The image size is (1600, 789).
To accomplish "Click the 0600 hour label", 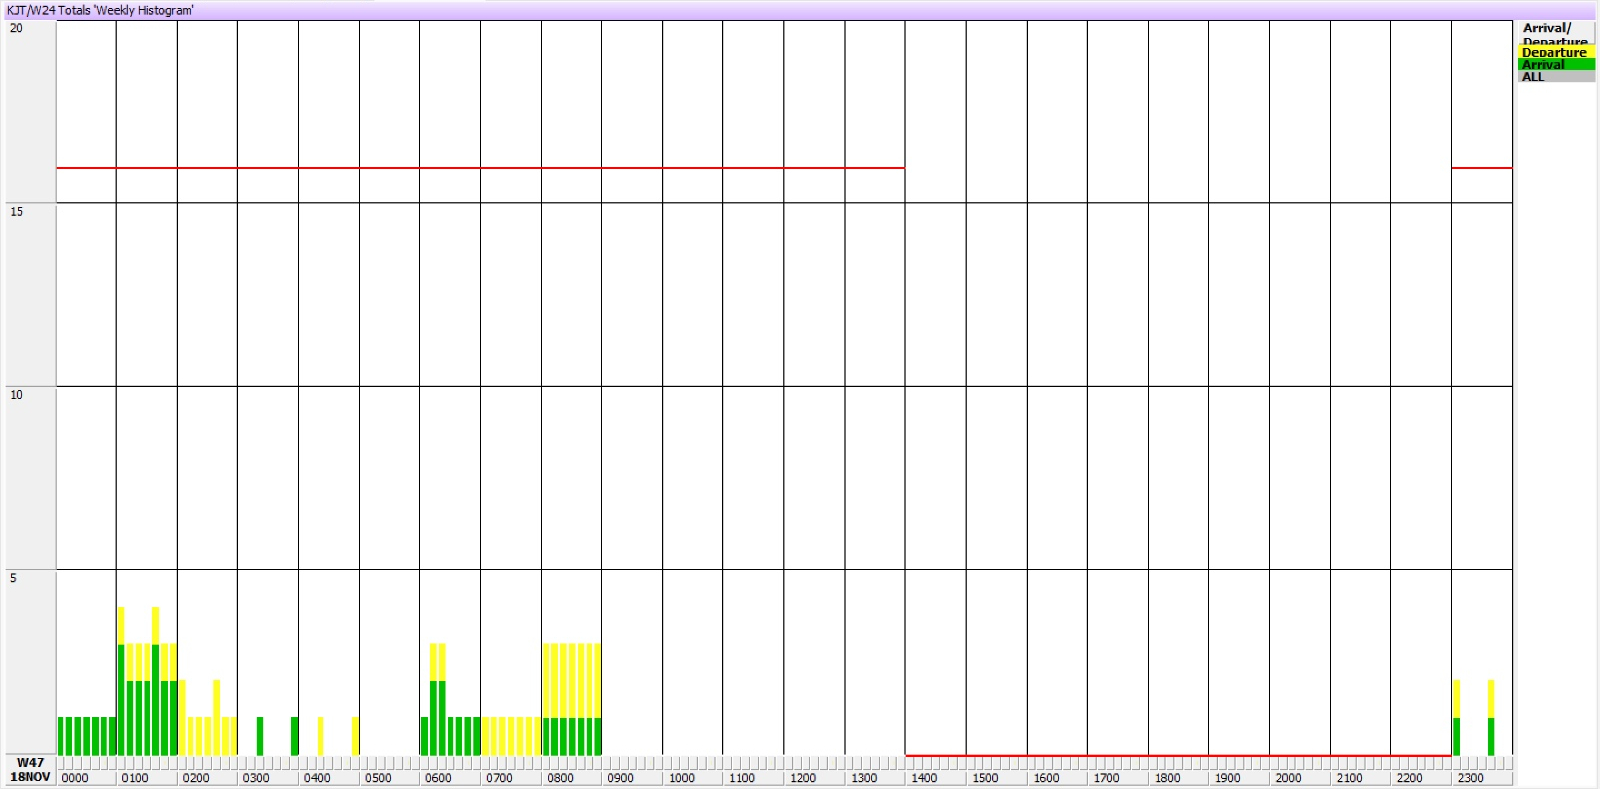I will [x=438, y=778].
